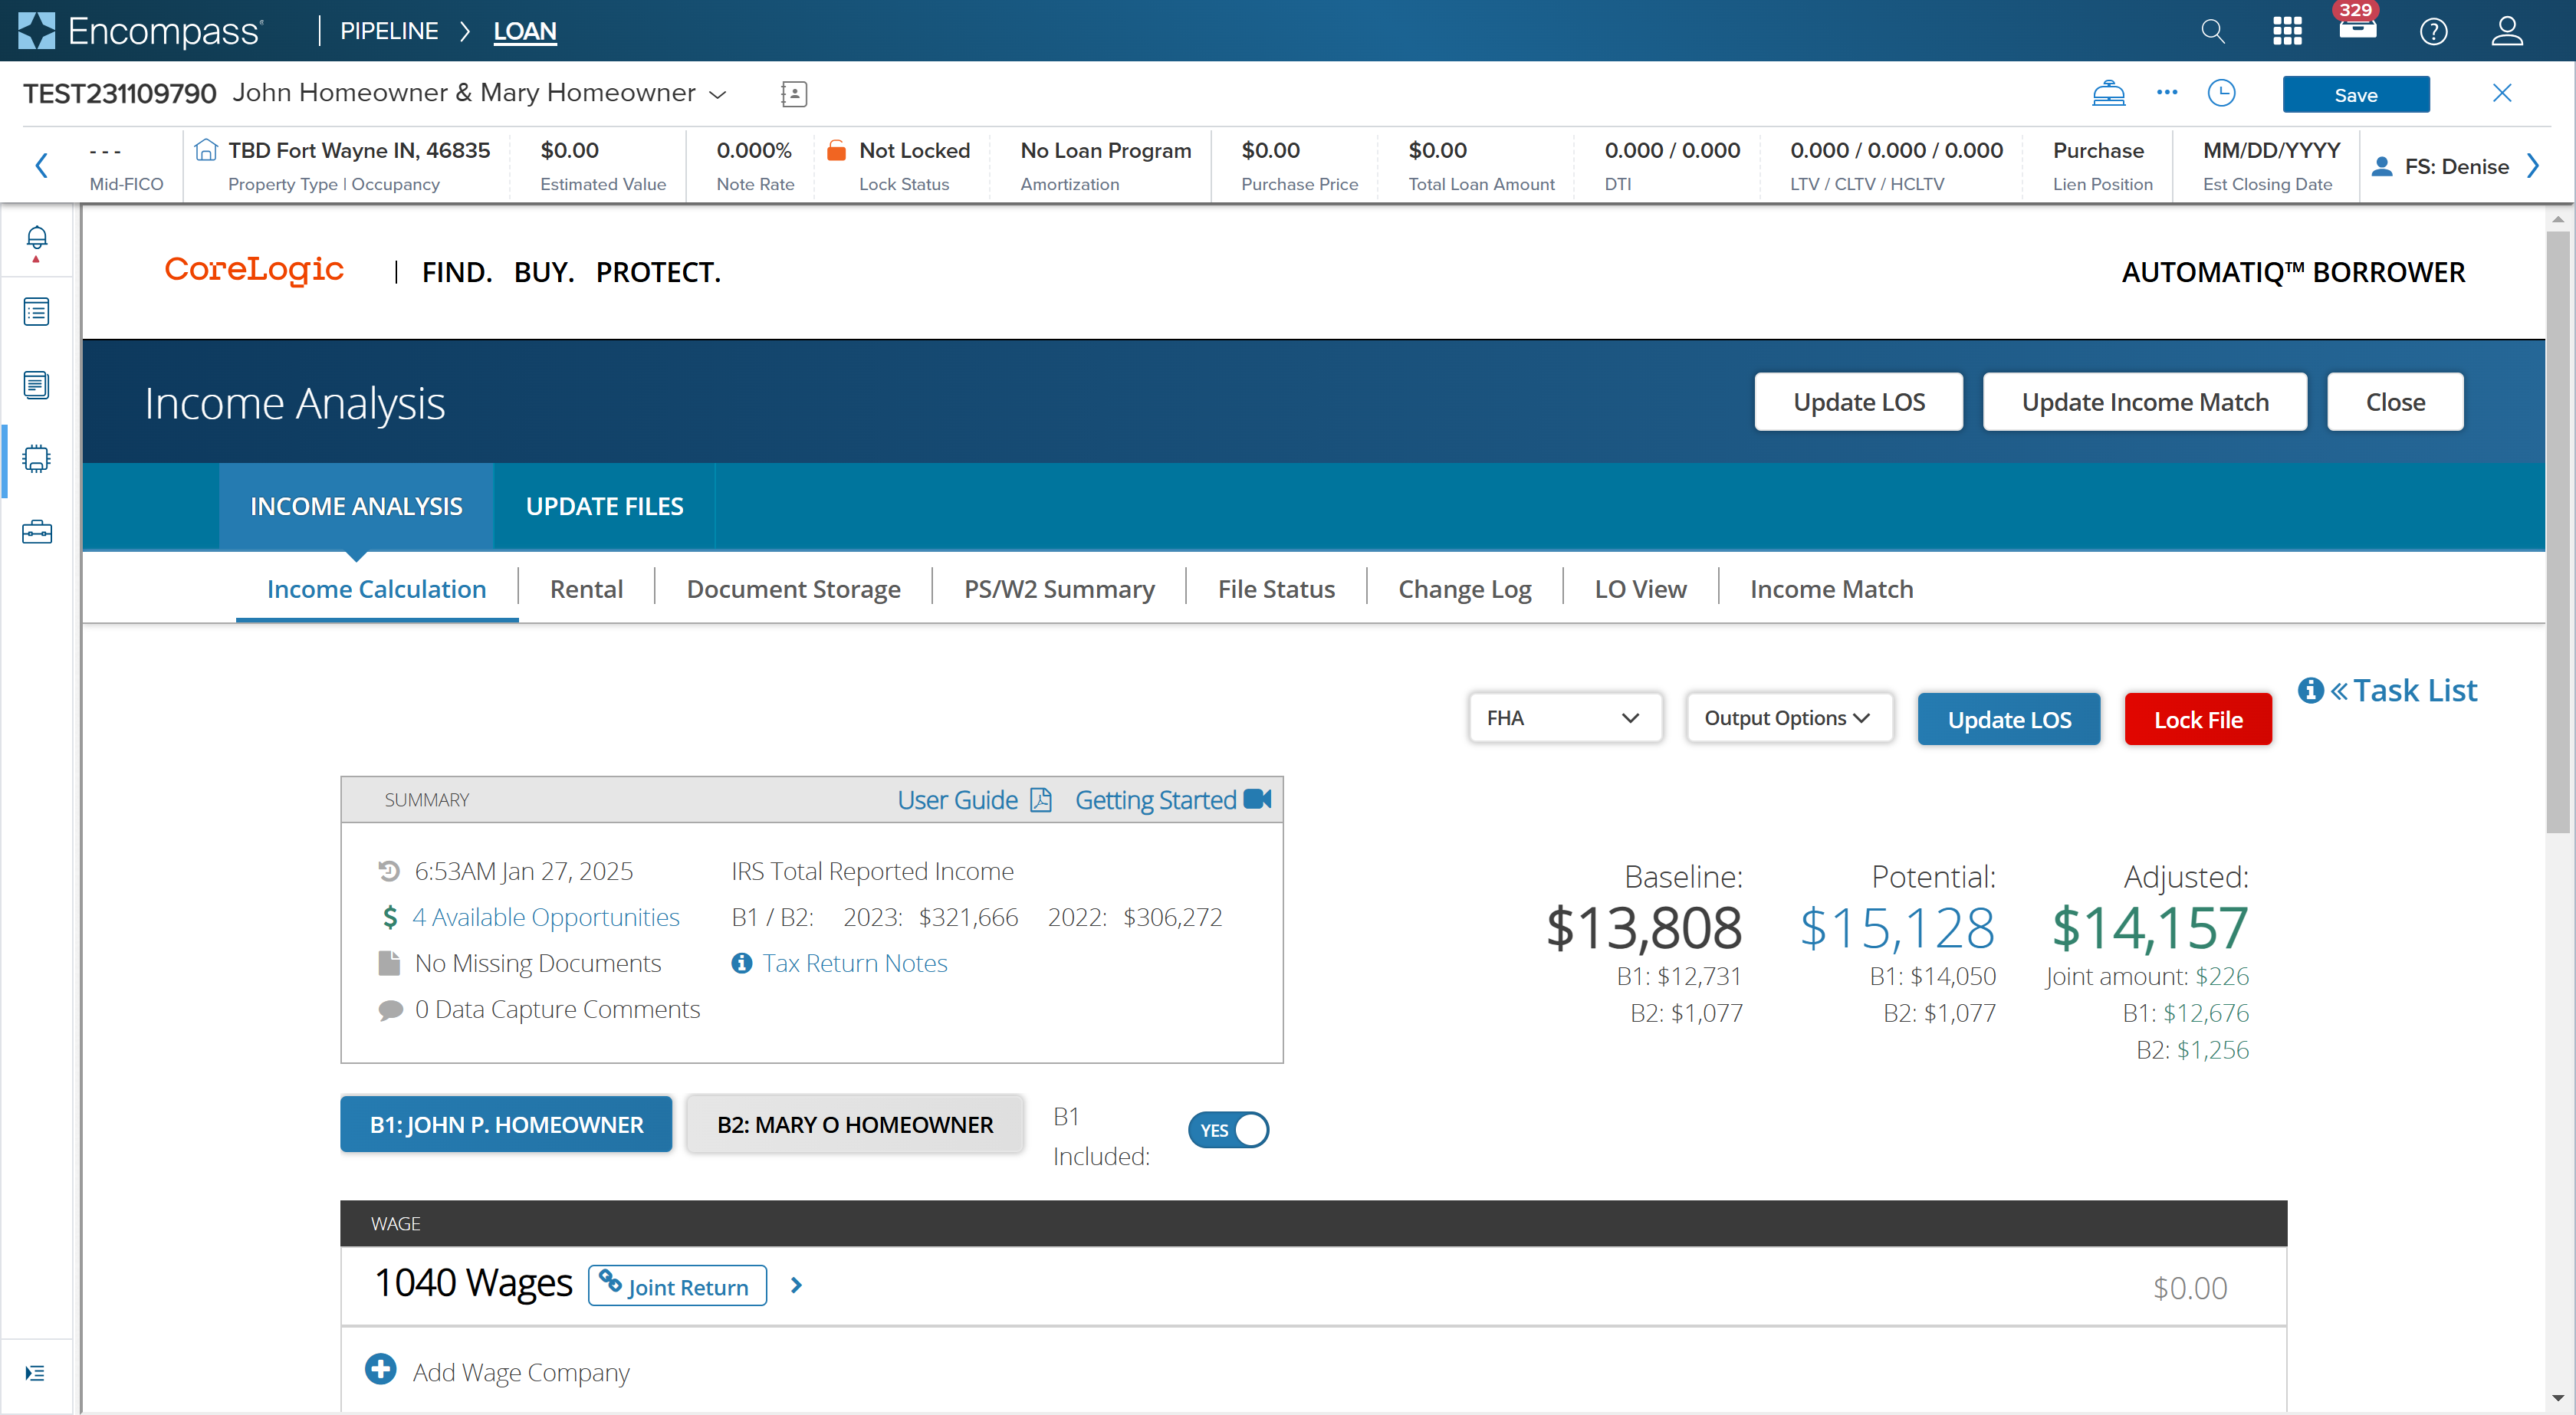Open the 4 Available Opportunities link
Screen dimensions: 2576x1415
[545, 916]
